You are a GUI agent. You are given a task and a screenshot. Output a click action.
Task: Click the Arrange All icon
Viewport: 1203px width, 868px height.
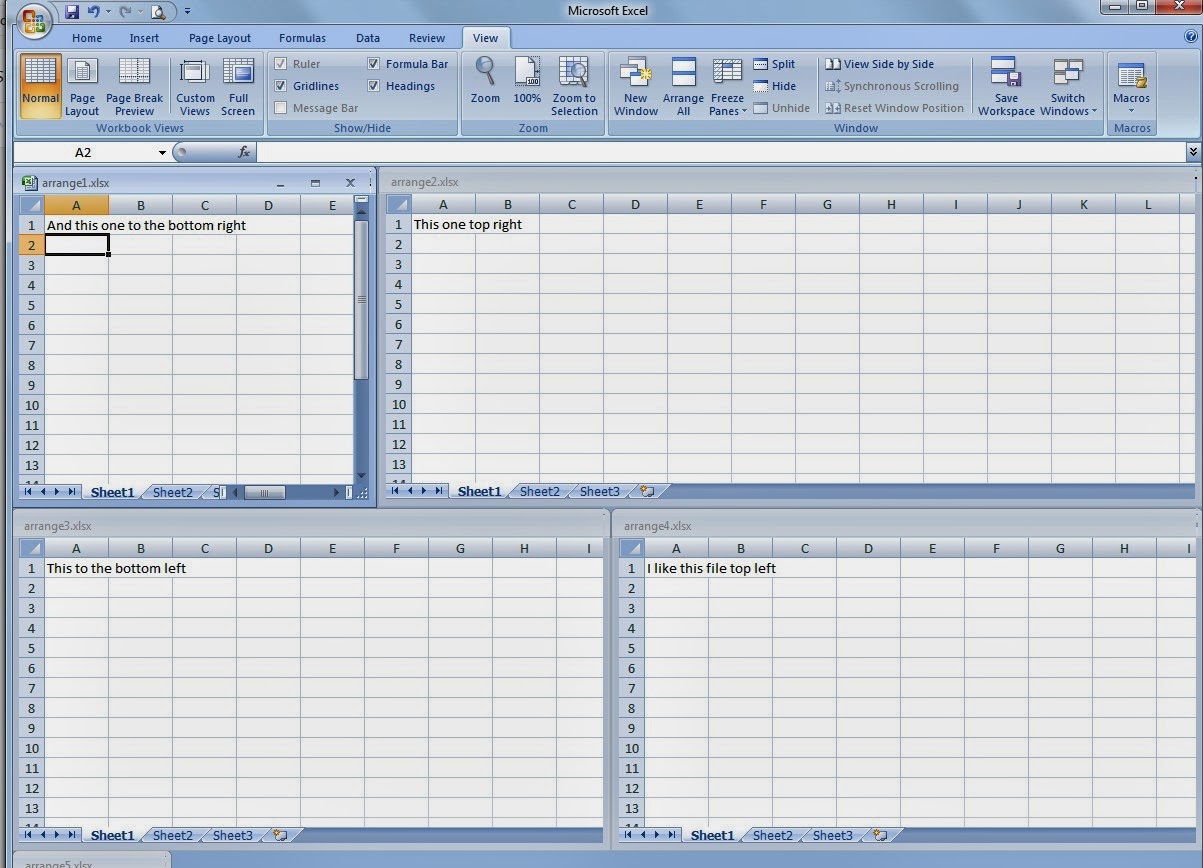coord(682,86)
